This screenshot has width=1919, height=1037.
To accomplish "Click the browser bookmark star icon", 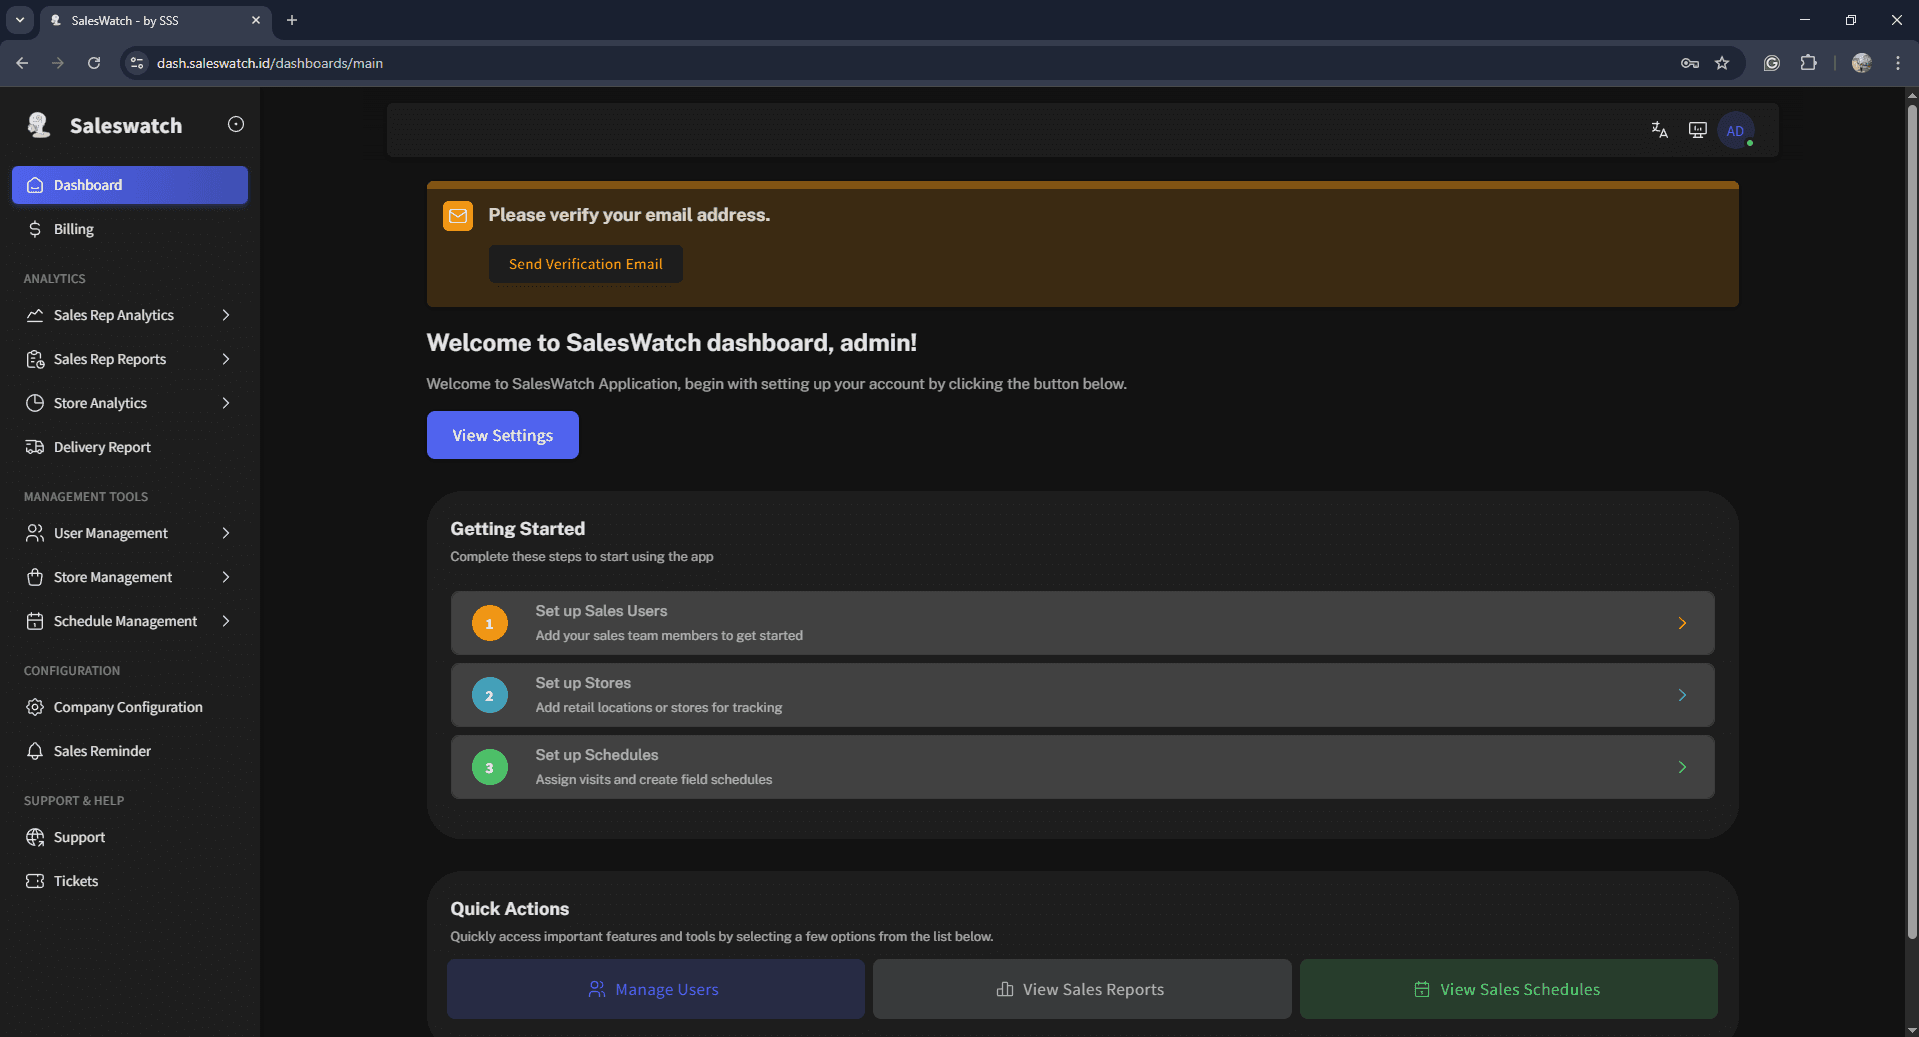I will 1722,63.
